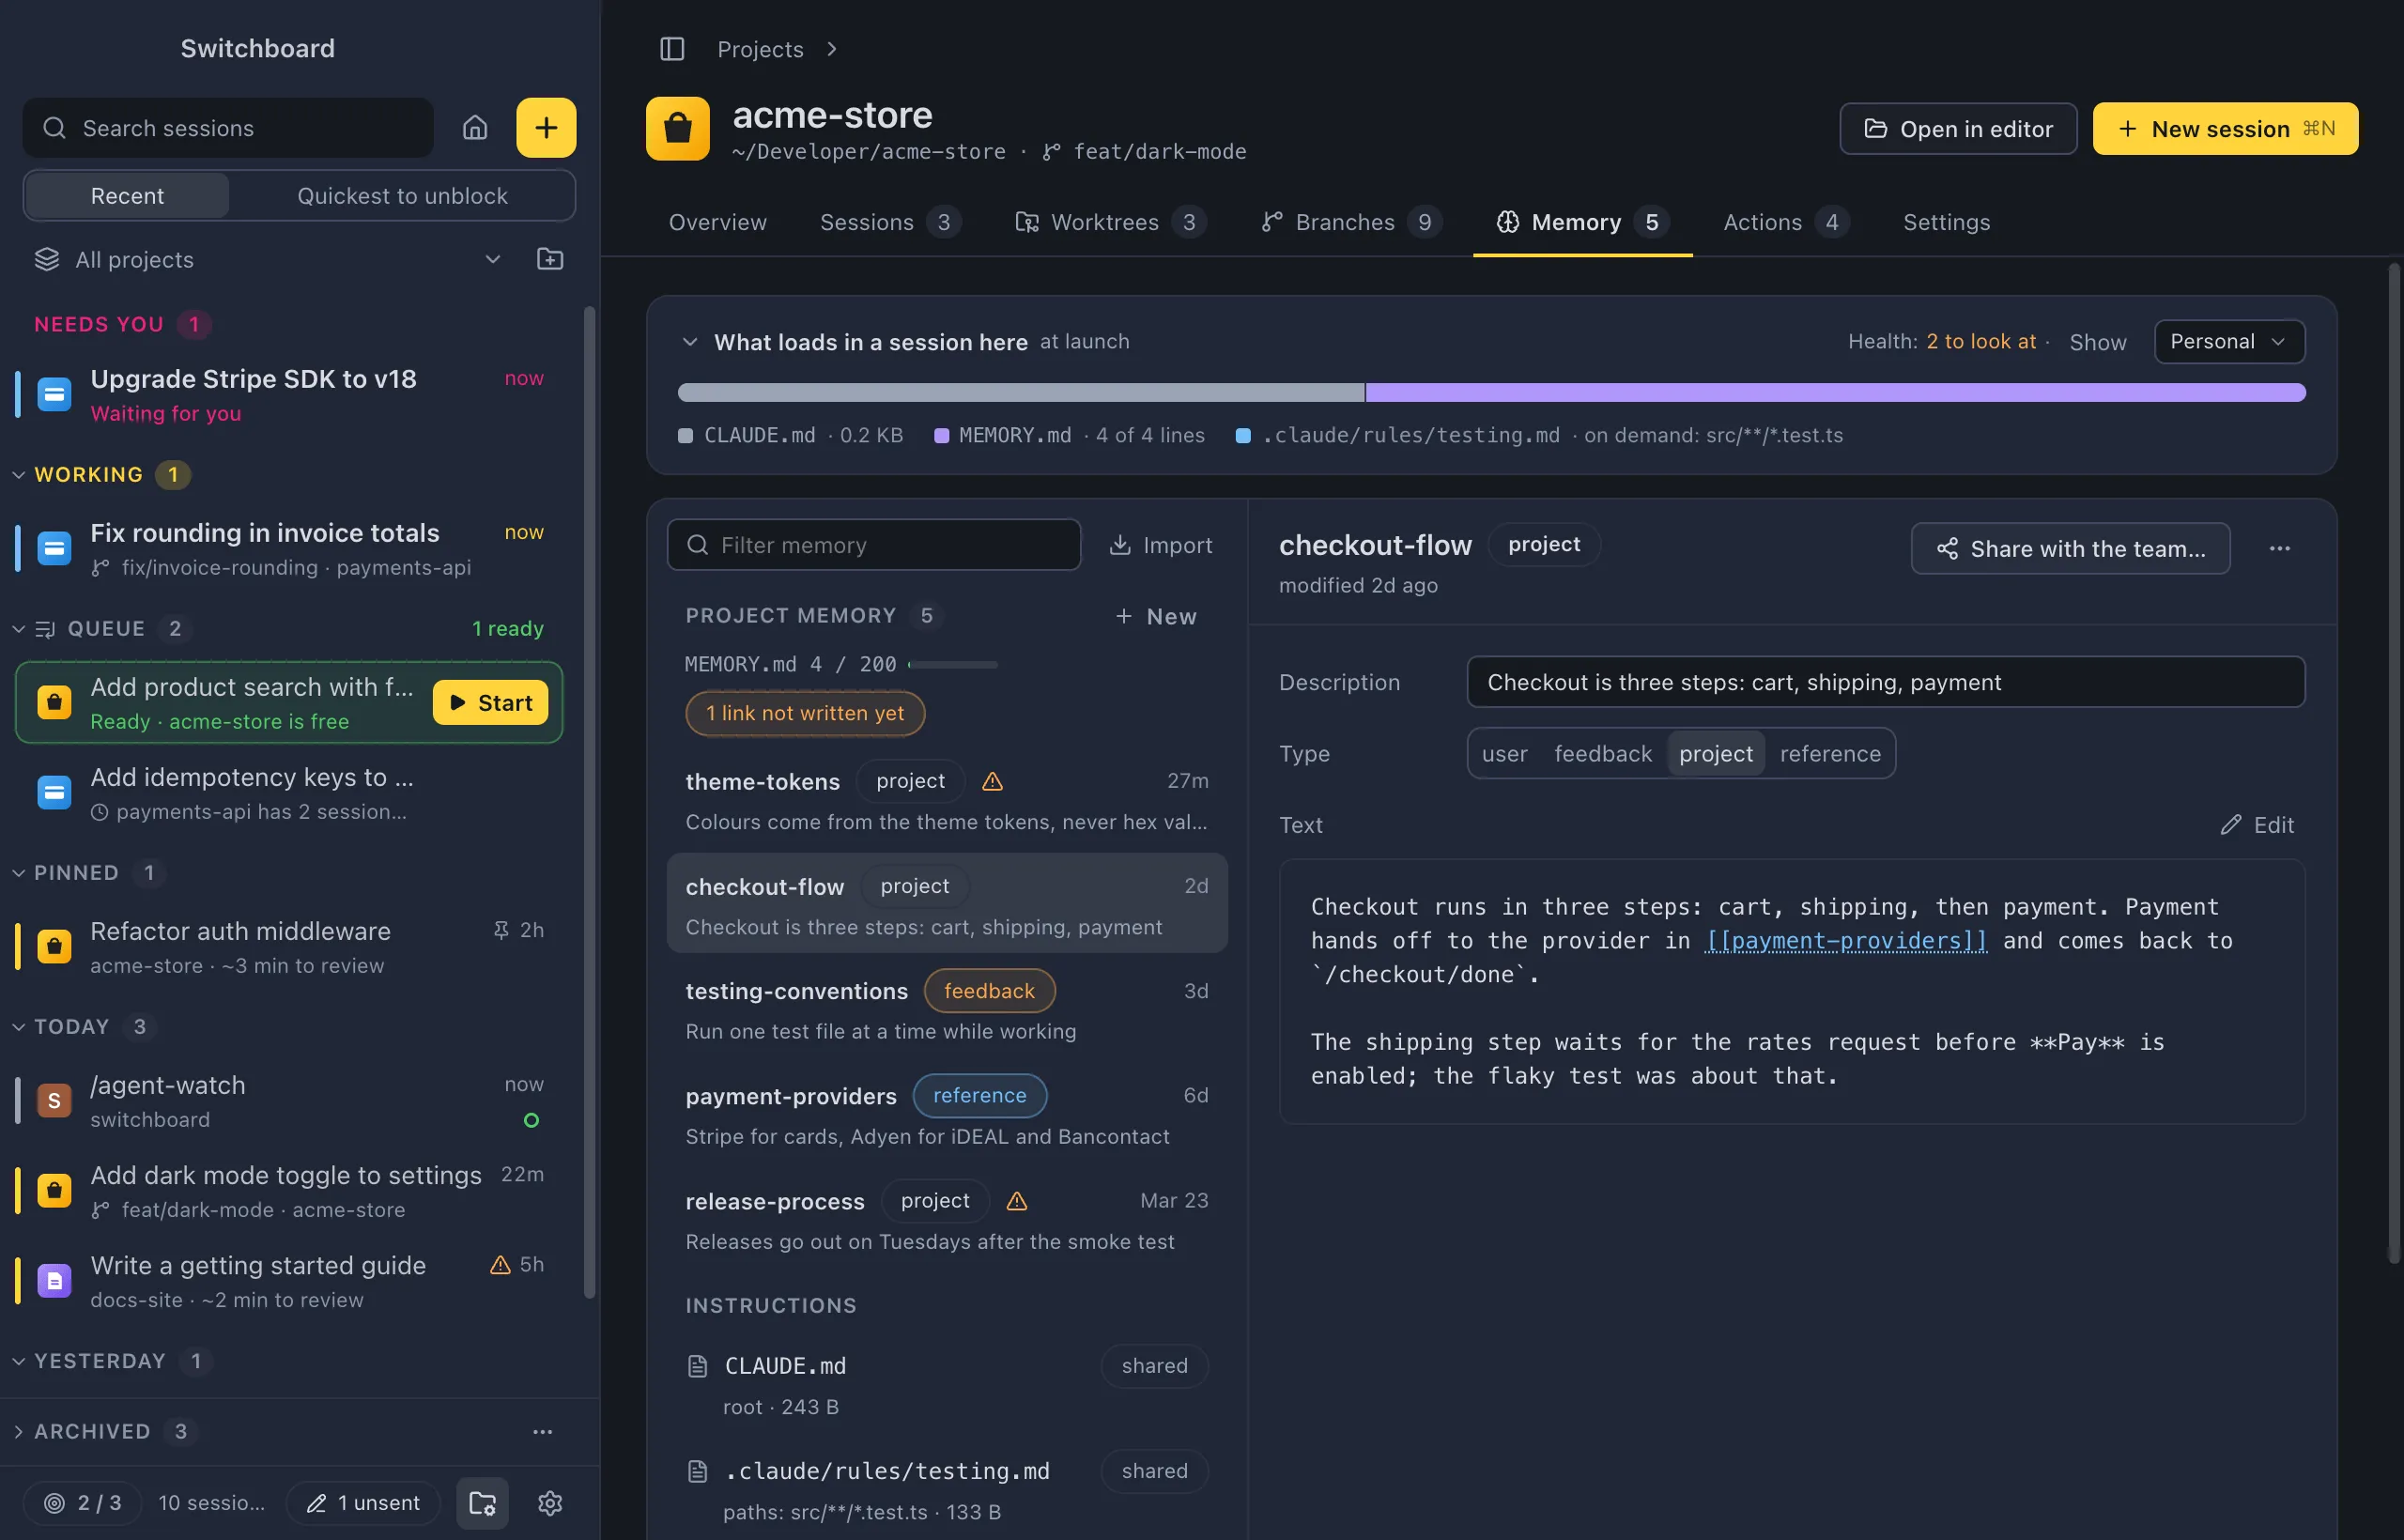Open the Personal show dropdown
This screenshot has height=1540, width=2404.
2229,342
